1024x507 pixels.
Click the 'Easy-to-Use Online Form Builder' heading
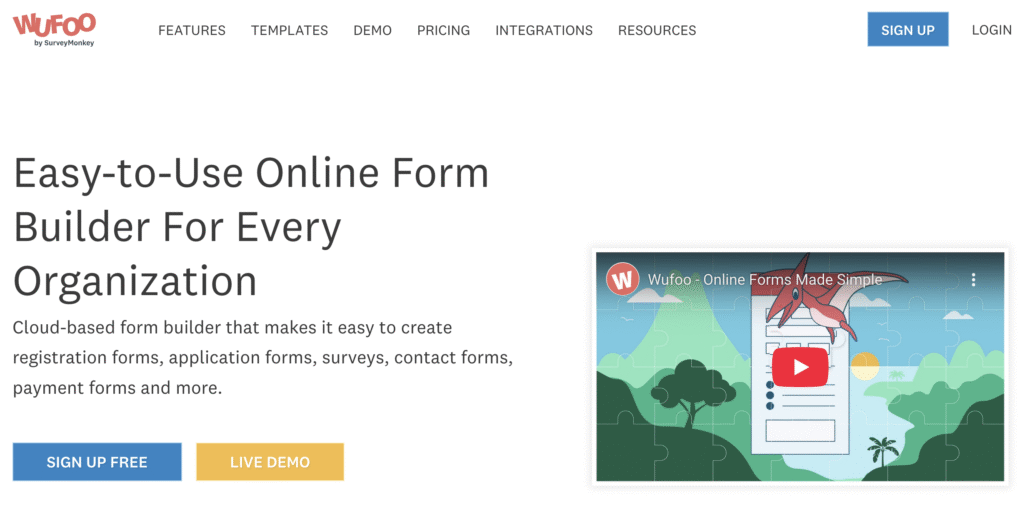[251, 227]
